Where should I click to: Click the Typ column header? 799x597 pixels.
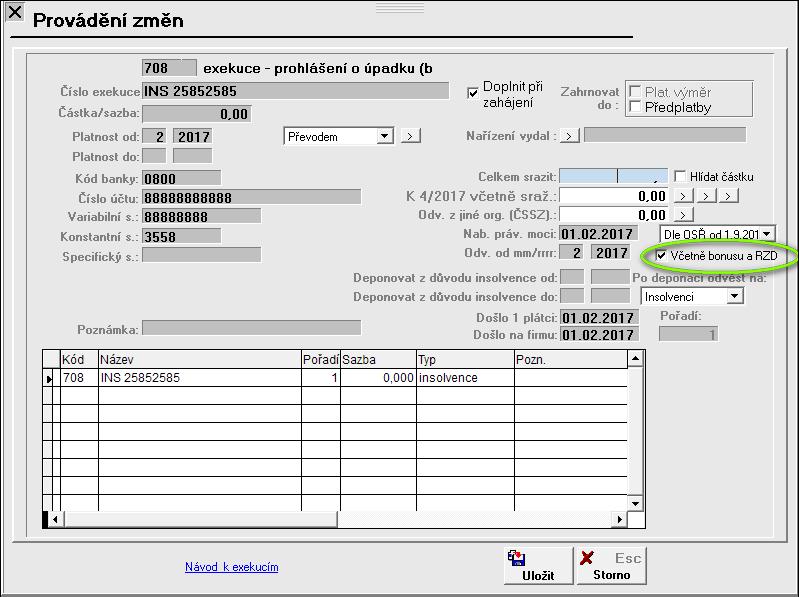coord(465,359)
